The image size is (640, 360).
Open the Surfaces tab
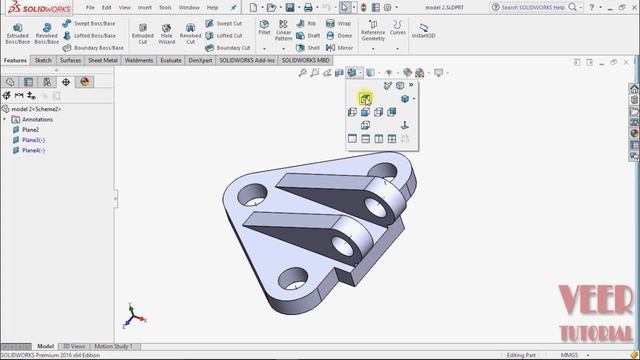(x=70, y=60)
